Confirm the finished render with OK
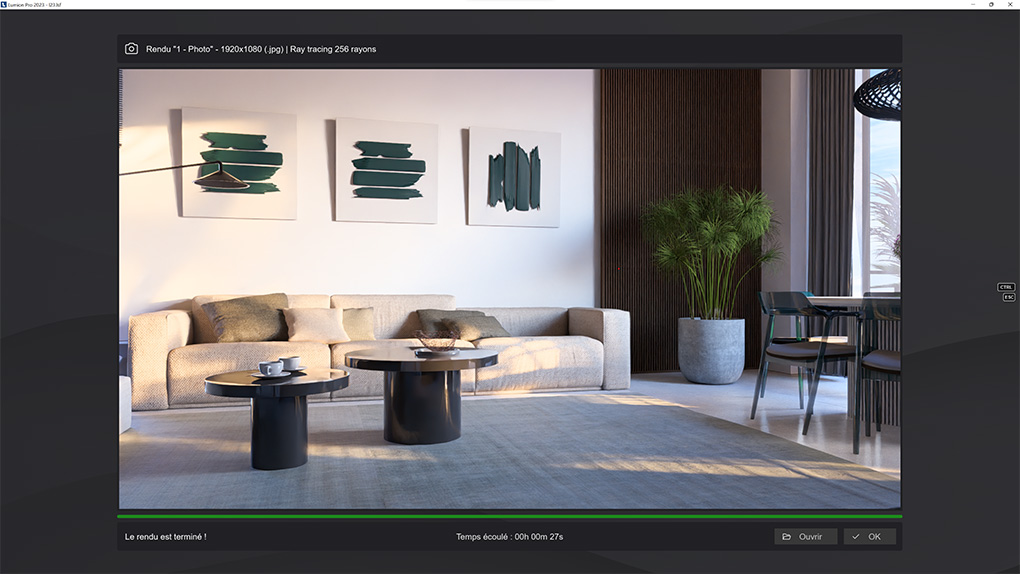Viewport: 1020px width, 574px height. 870,536
